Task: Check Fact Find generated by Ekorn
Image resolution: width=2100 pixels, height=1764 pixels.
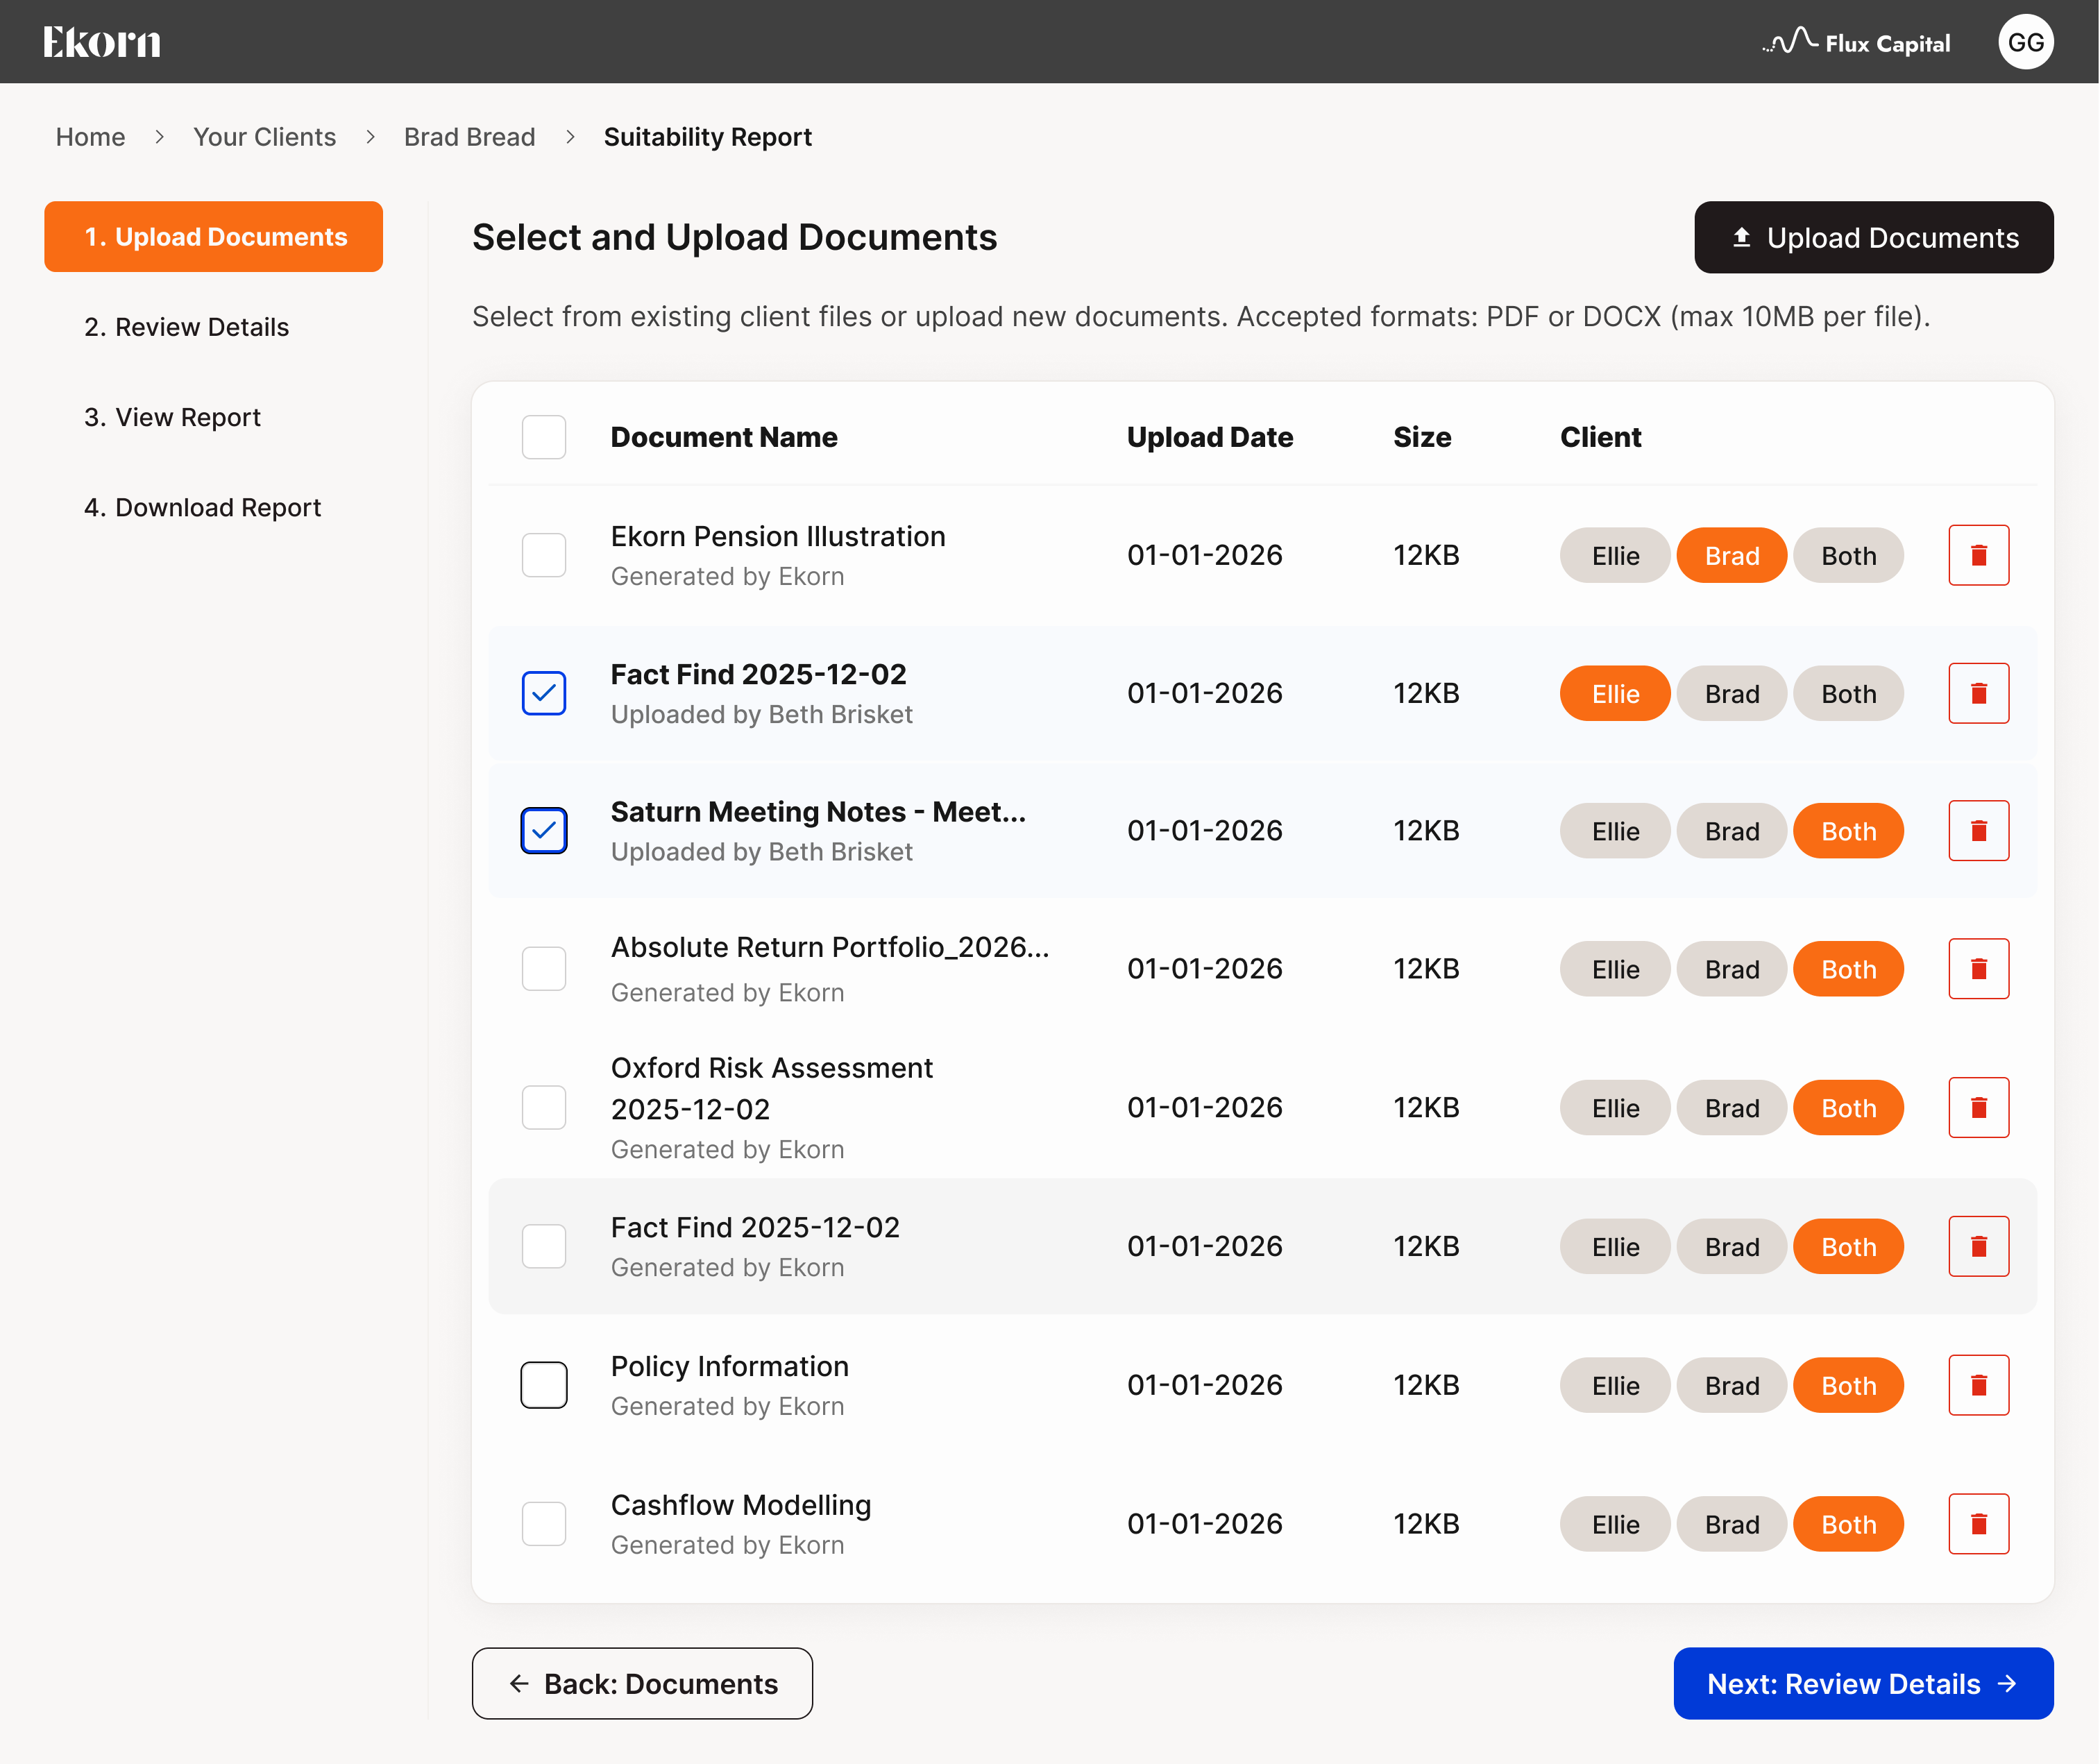Action: tap(544, 1246)
